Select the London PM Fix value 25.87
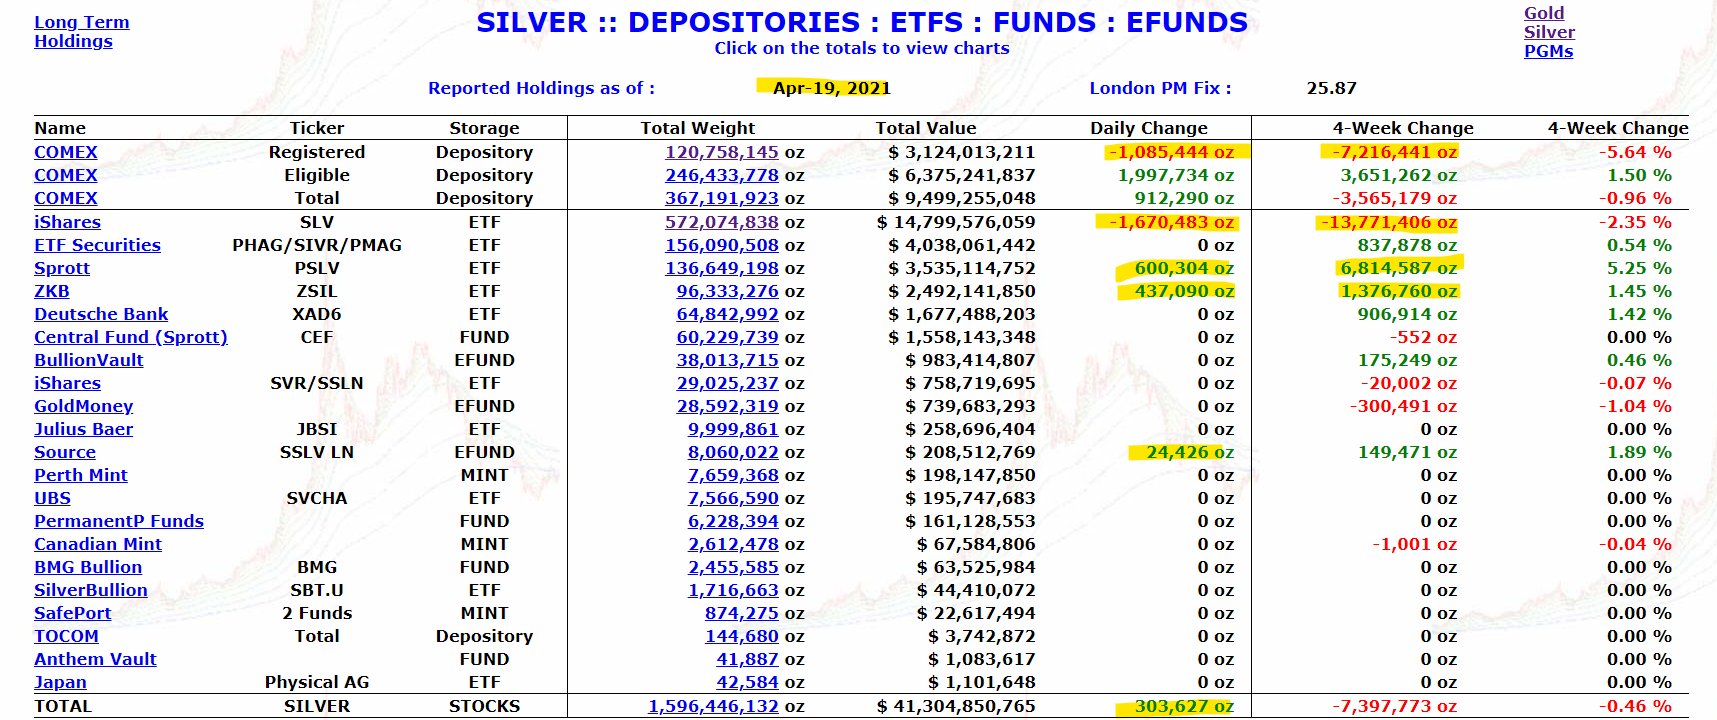Viewport: 1717px width, 720px height. point(1331,88)
